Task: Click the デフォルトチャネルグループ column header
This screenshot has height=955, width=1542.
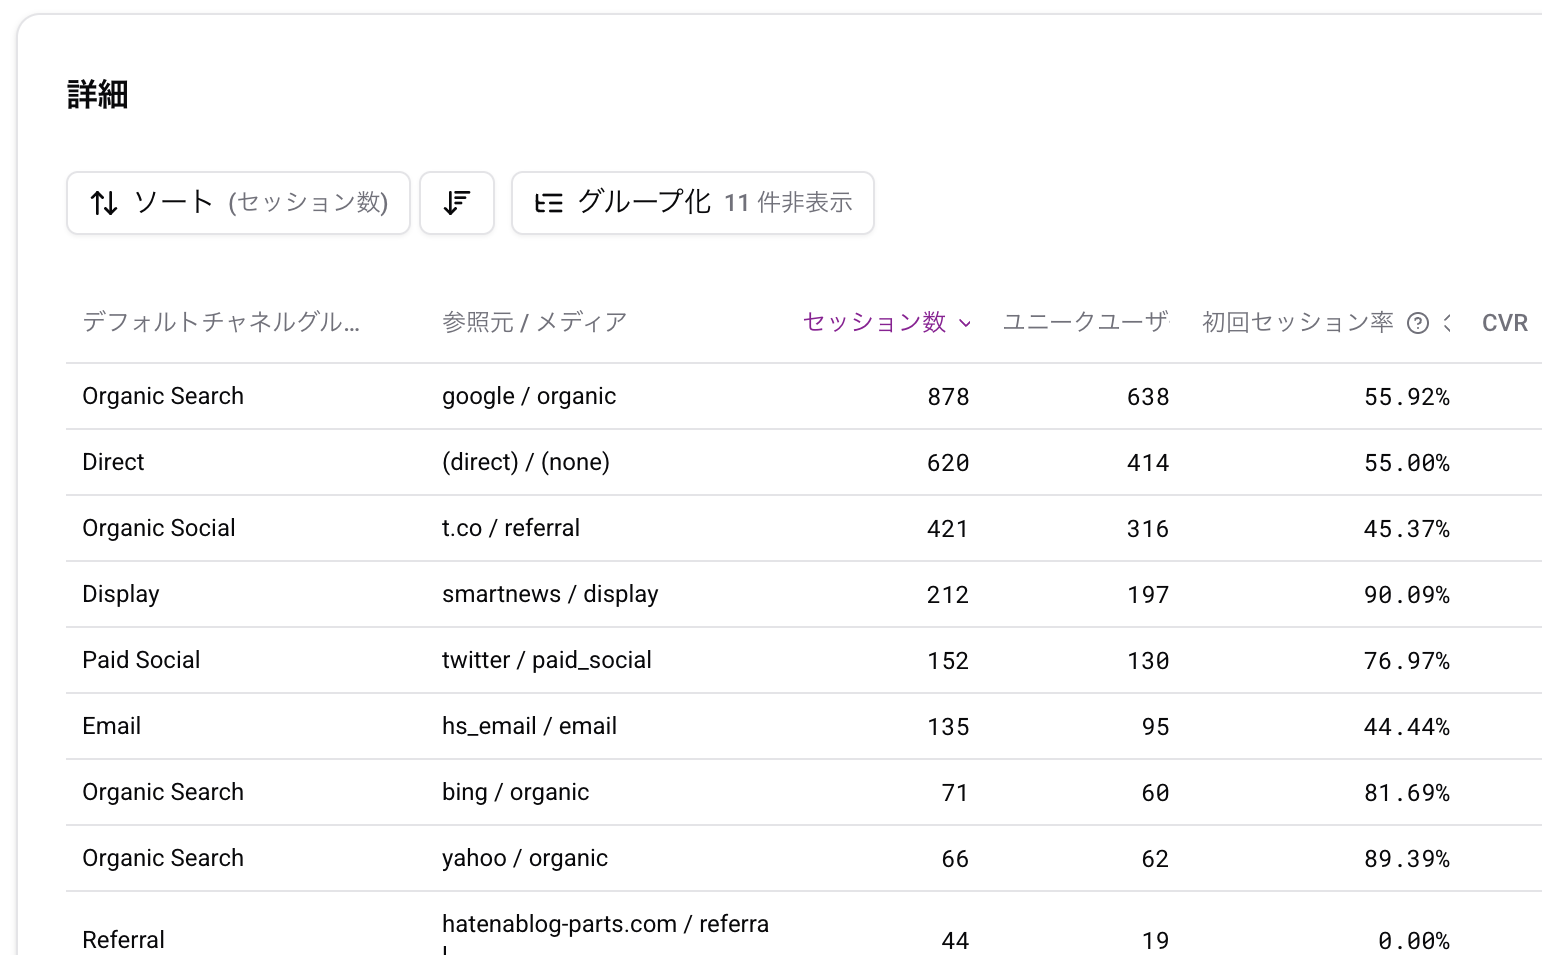Action: coord(221,322)
